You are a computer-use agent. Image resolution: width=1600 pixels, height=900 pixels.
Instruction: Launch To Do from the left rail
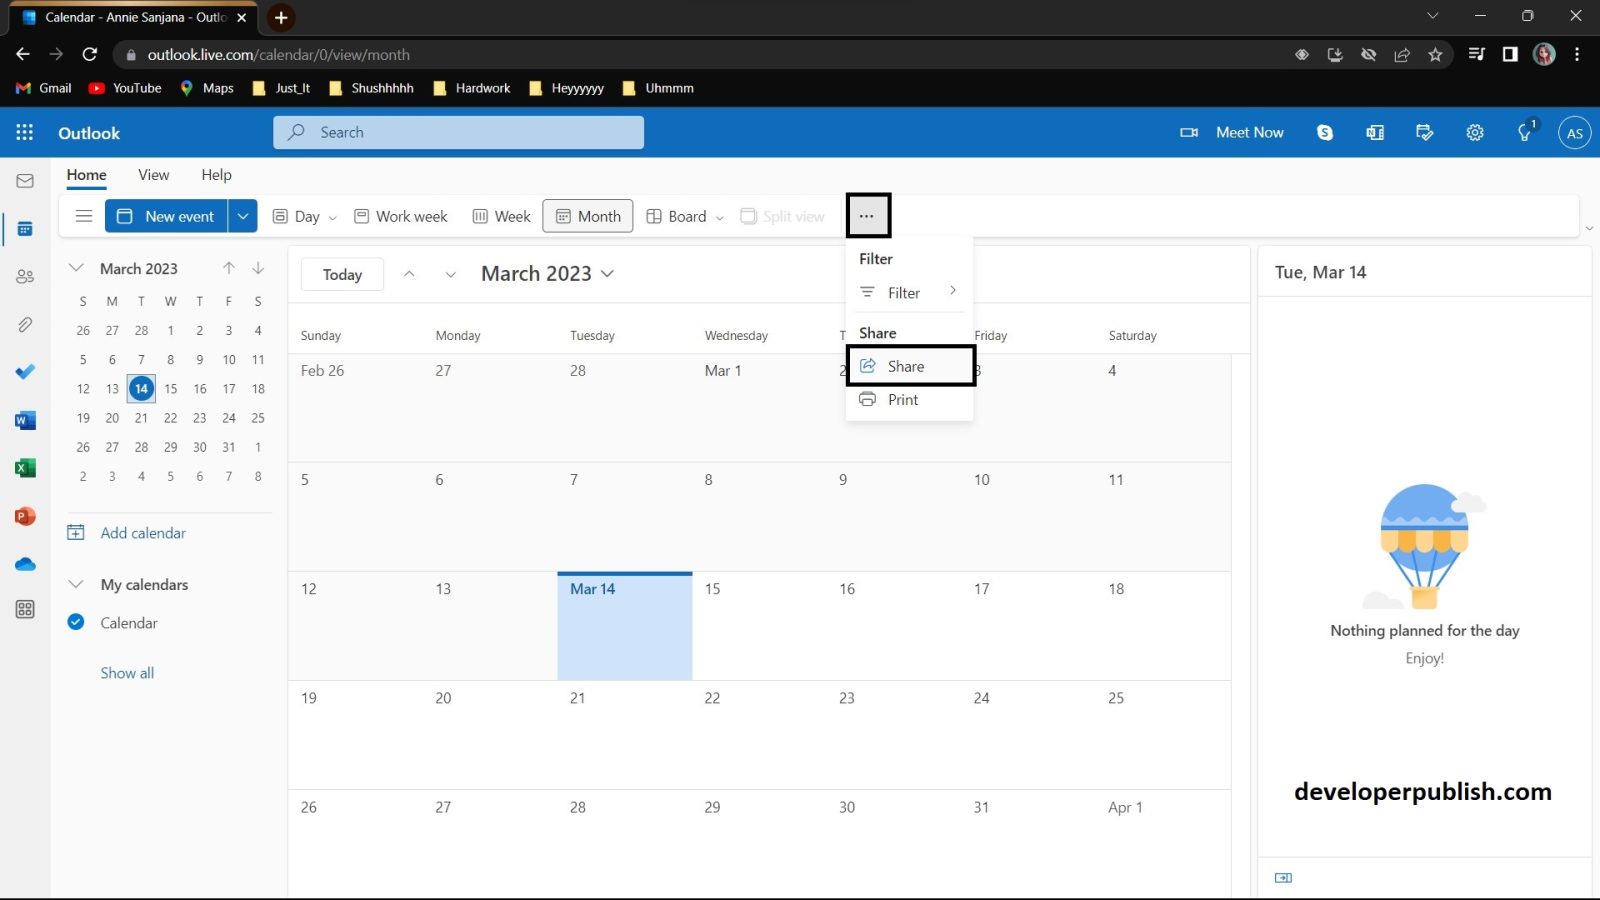tap(25, 371)
